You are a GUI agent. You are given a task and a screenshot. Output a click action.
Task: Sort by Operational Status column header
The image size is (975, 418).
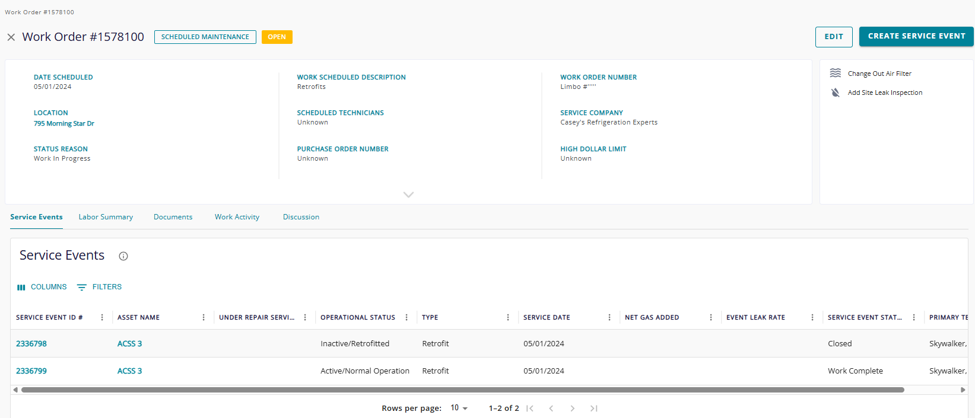click(x=358, y=317)
